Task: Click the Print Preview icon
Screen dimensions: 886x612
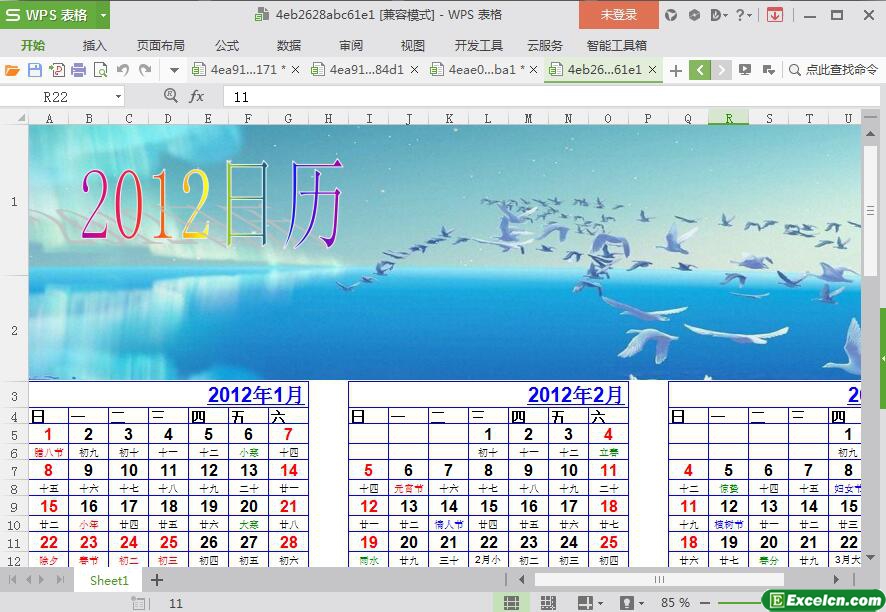Action: [100, 70]
